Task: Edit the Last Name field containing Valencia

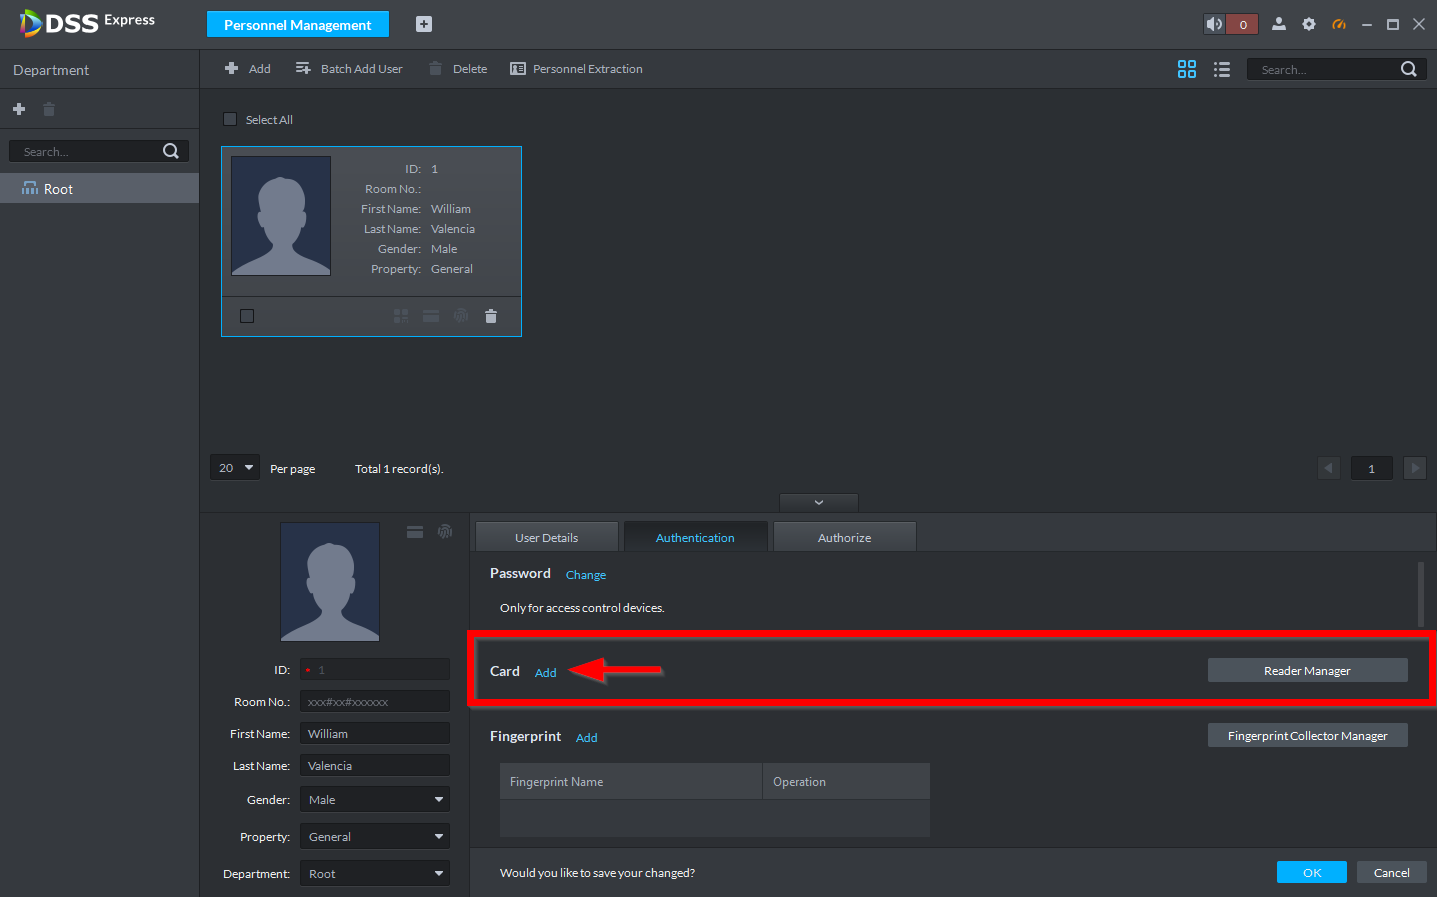Action: point(375,766)
